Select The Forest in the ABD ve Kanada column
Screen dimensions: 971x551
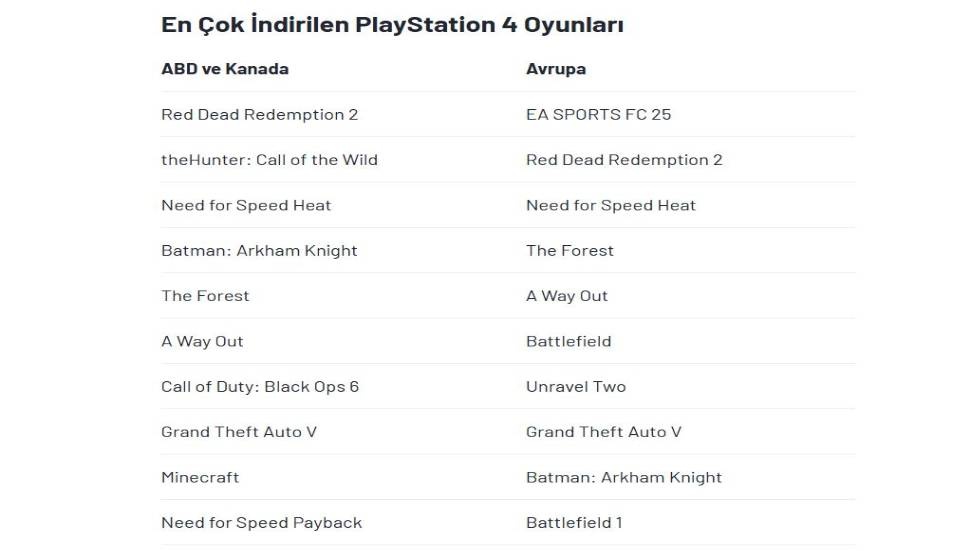point(205,296)
